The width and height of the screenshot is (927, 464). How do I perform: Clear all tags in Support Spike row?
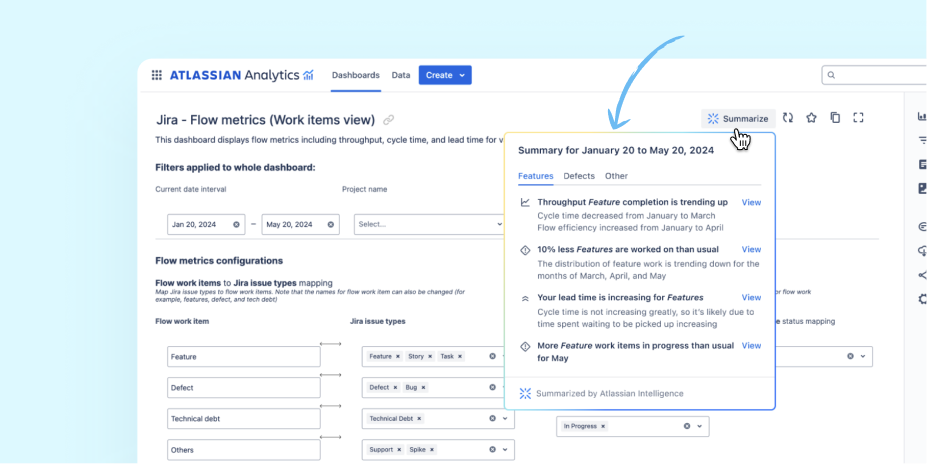point(492,450)
